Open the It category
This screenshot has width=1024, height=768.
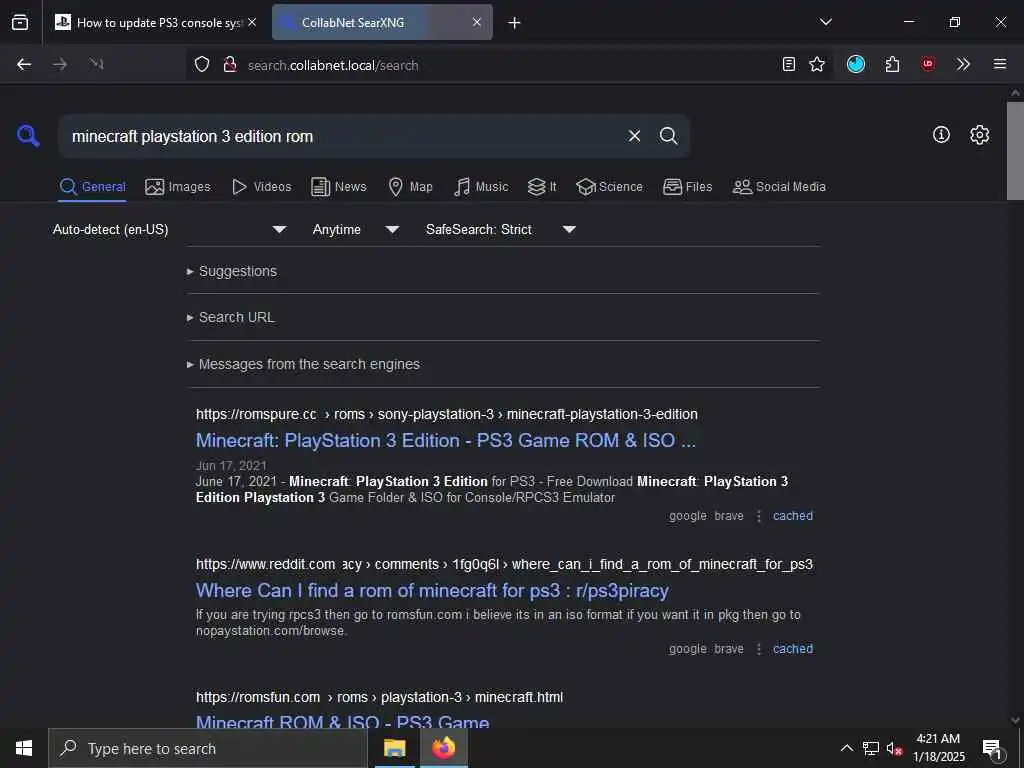tap(542, 187)
